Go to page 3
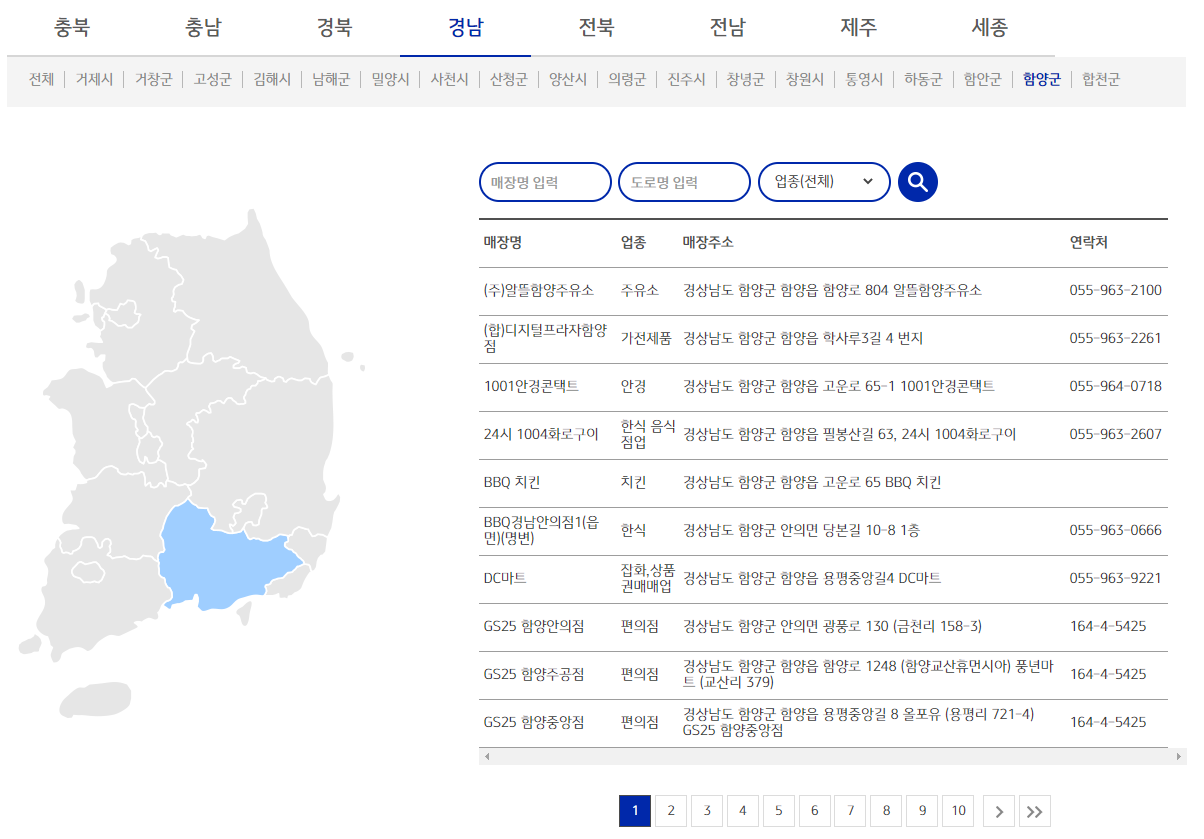Viewport: 1204px width, 839px height. tap(706, 811)
